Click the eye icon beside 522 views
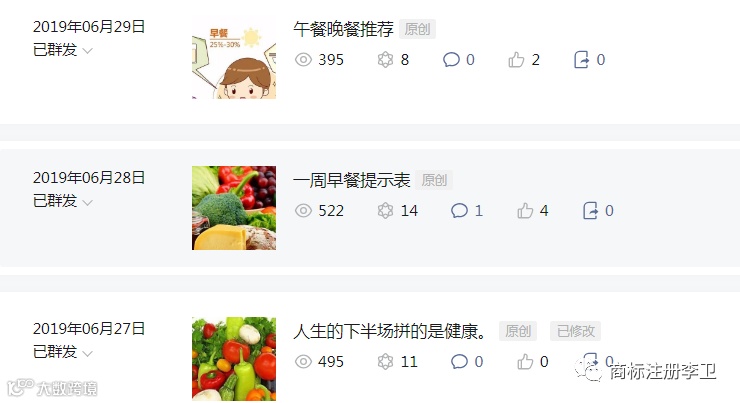Screen dimensions: 740x403 pyautogui.click(x=303, y=211)
